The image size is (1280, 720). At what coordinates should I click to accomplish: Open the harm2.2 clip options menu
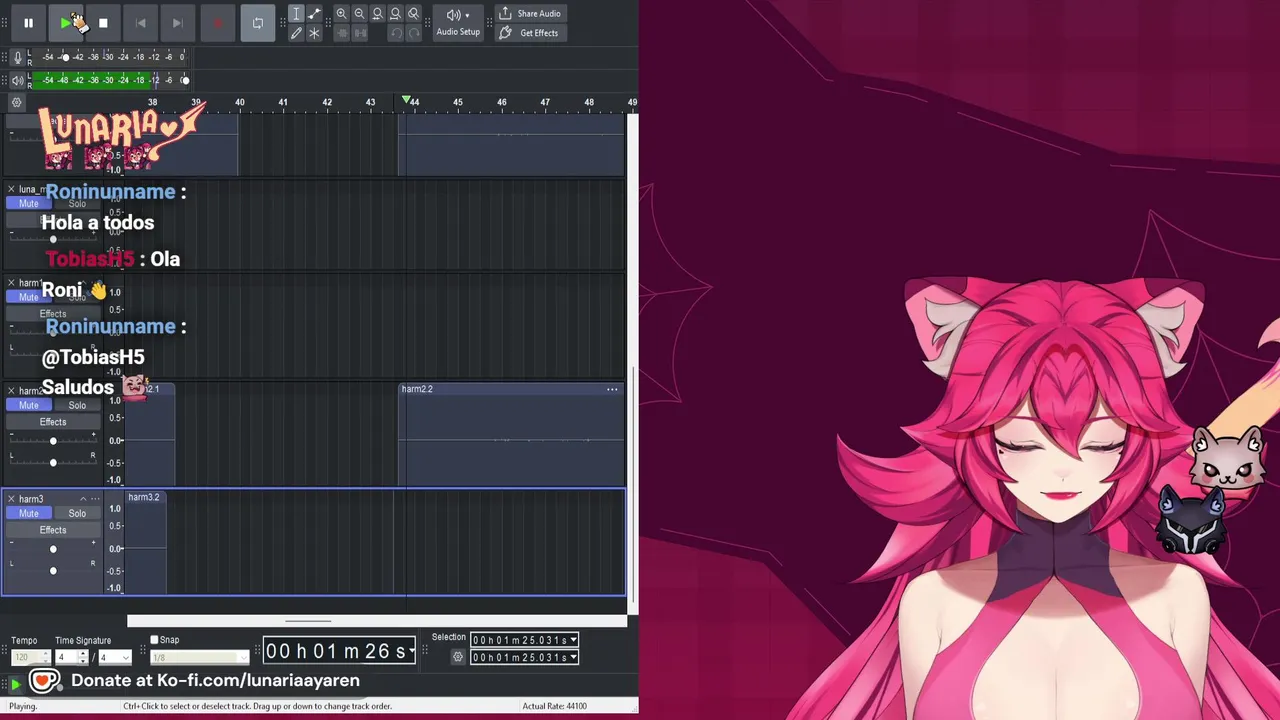(612, 389)
